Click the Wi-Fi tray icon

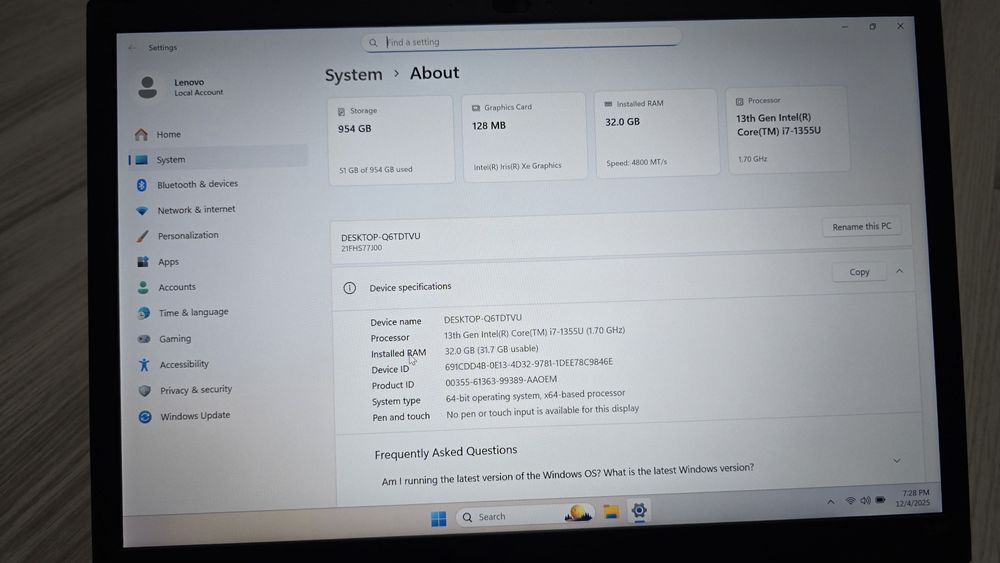(x=850, y=501)
